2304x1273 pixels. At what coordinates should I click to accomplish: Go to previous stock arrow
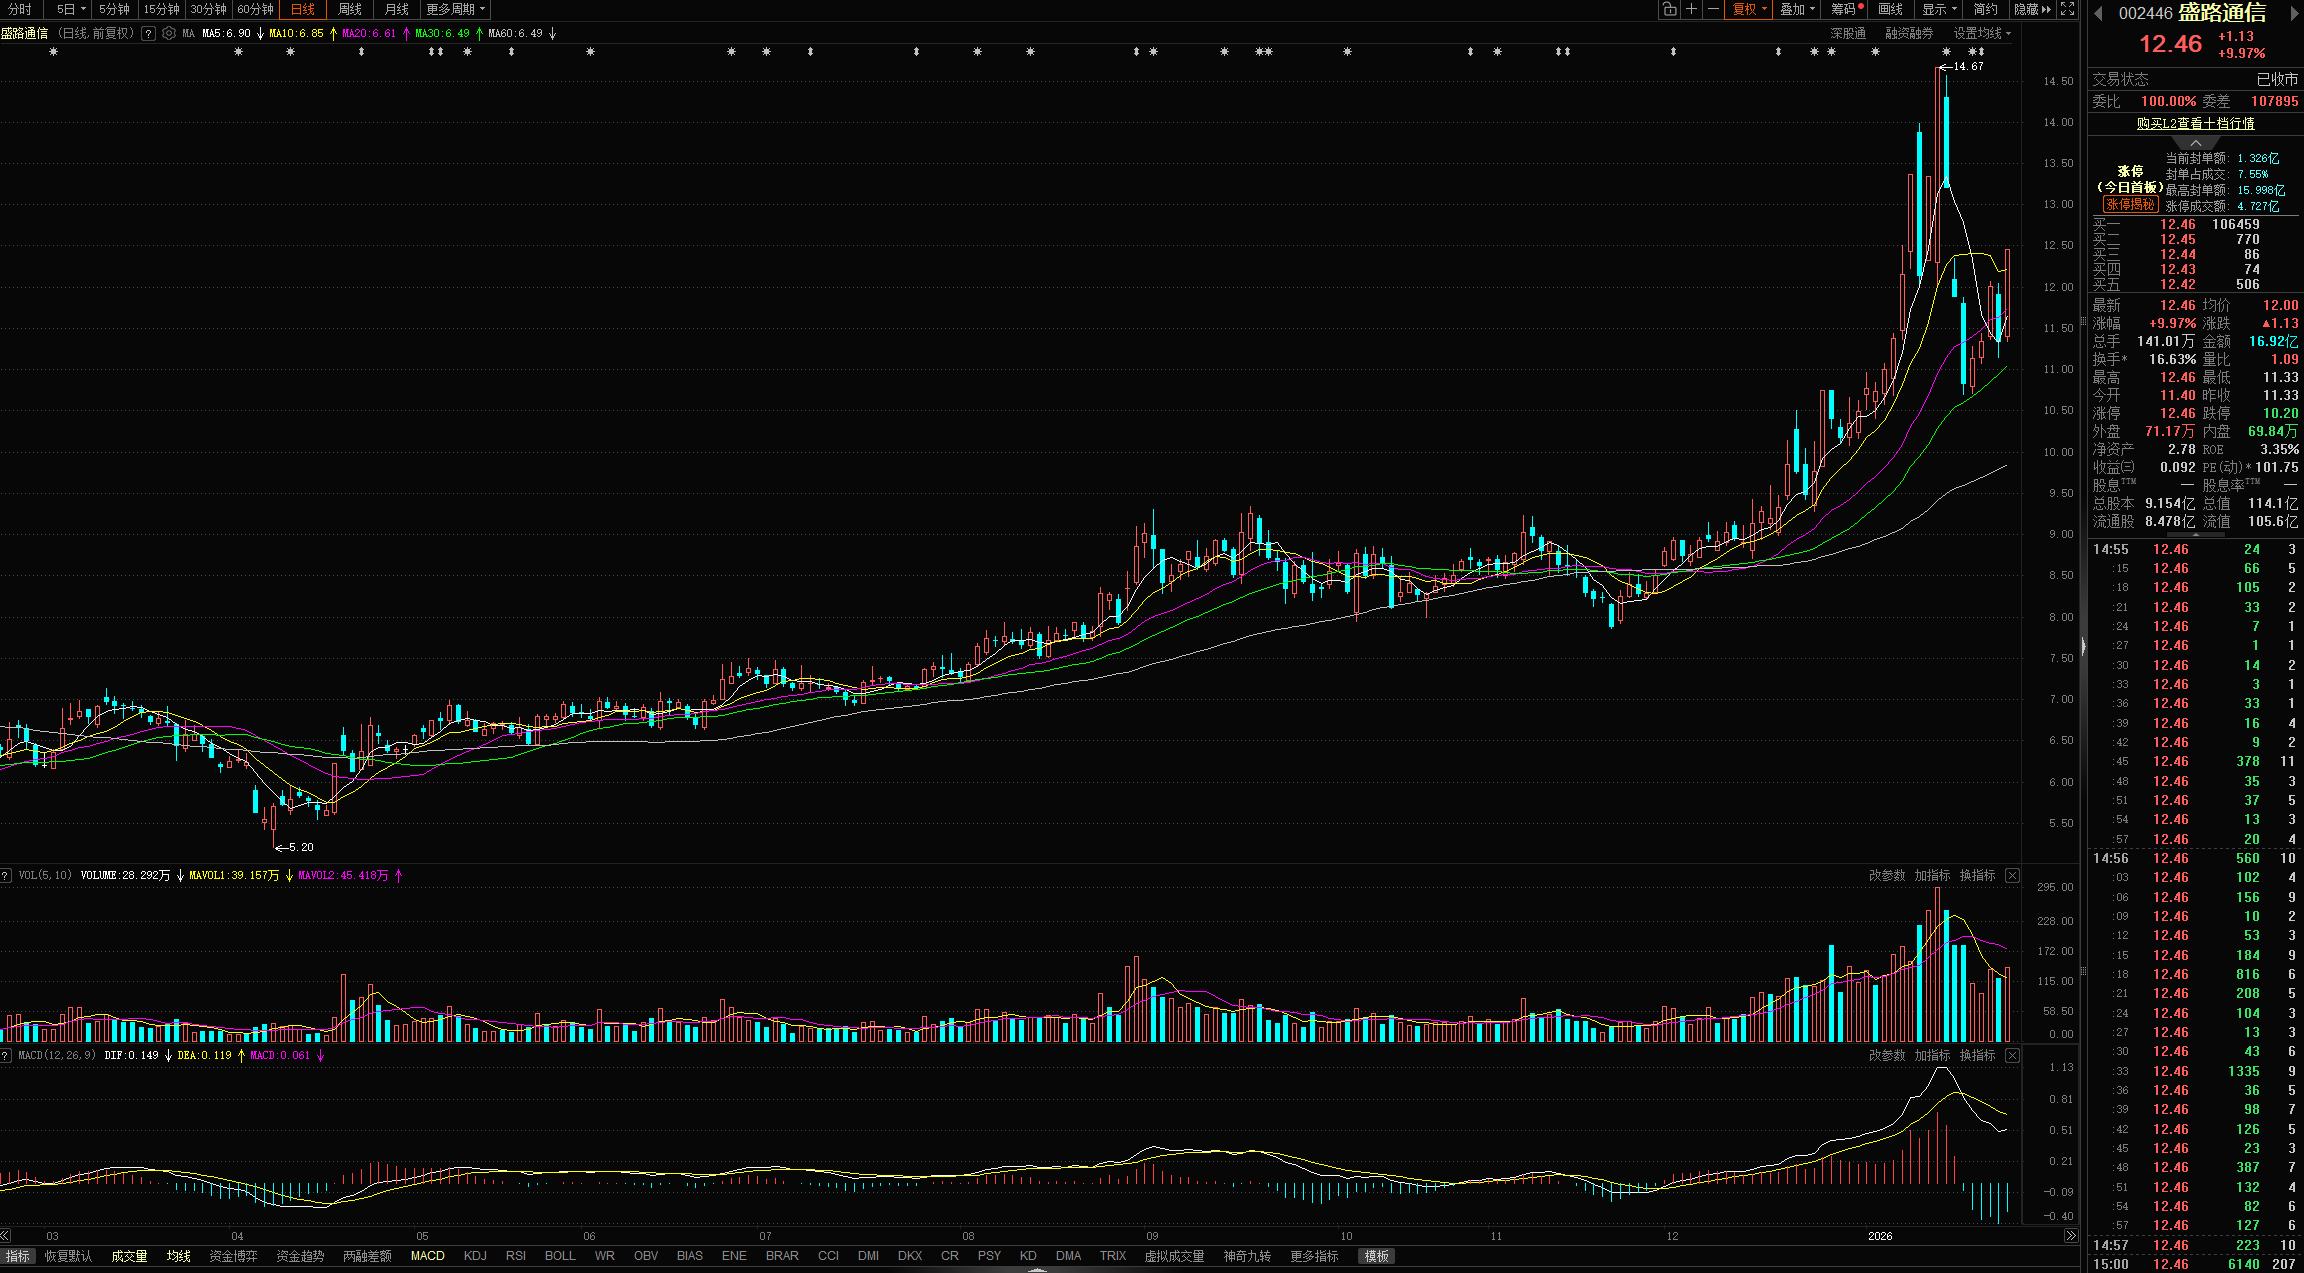2099,13
